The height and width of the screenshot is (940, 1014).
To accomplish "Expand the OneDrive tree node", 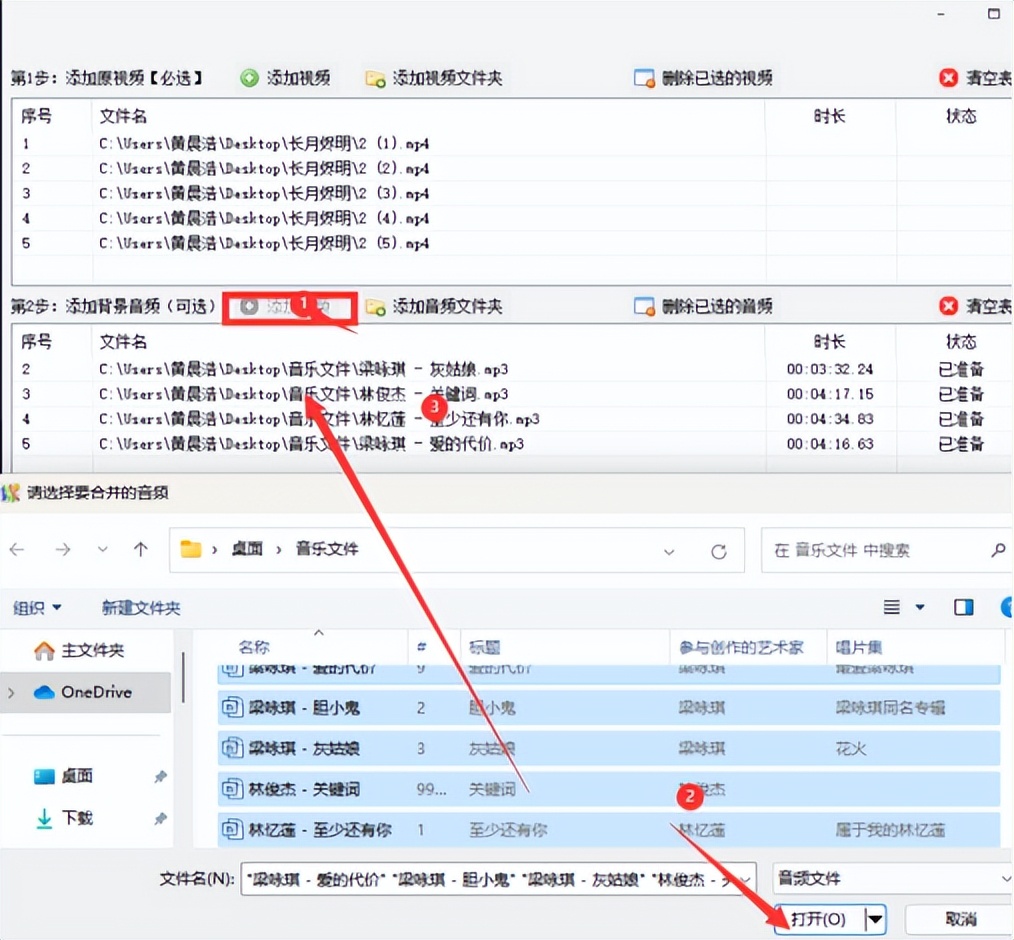I will click(x=11, y=692).
